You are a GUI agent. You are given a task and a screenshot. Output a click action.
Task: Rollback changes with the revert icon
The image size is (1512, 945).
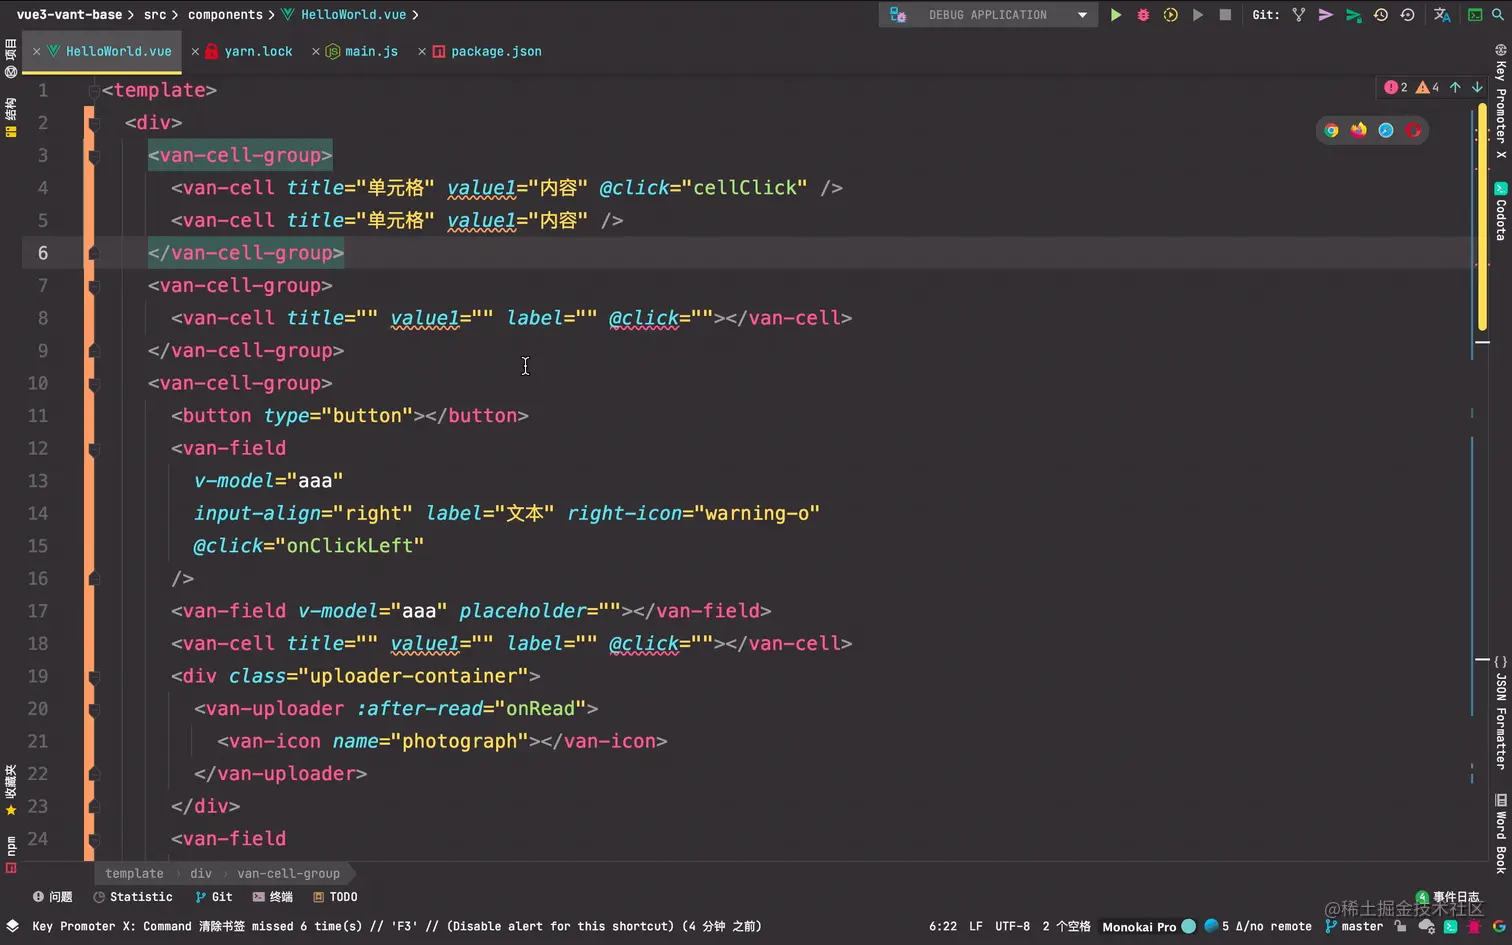coord(1407,15)
